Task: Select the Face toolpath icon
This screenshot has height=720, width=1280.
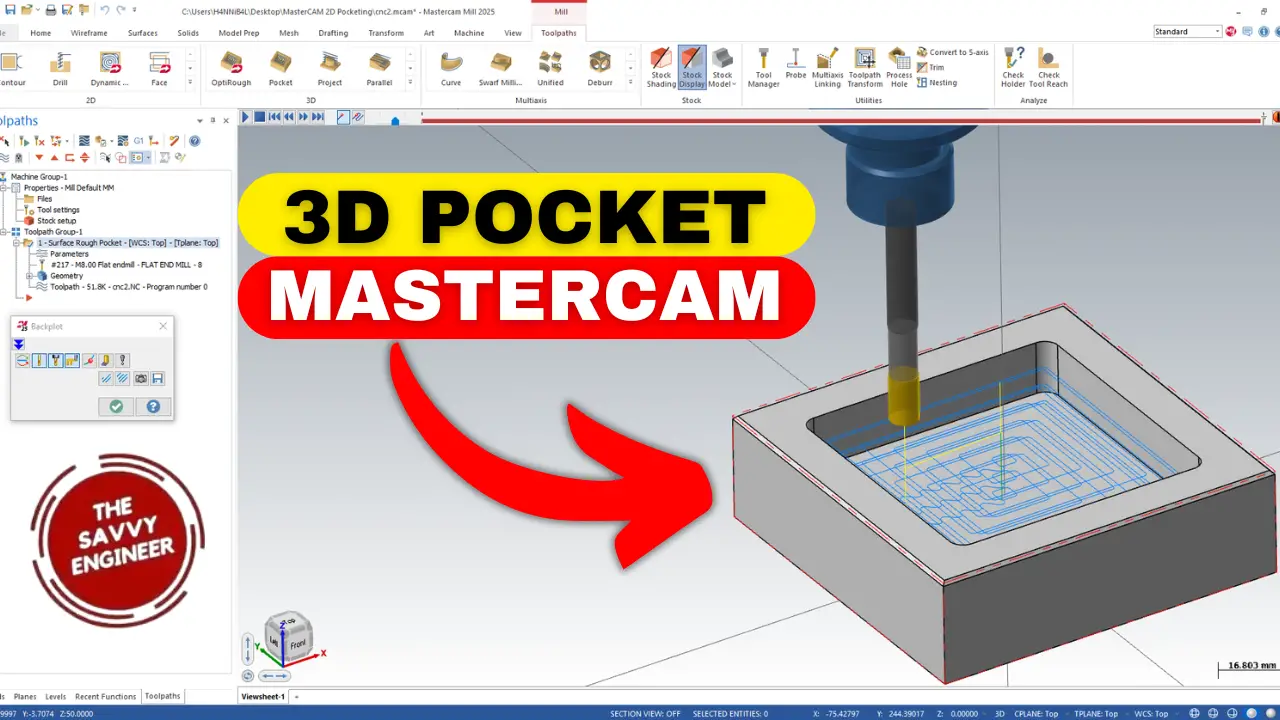Action: 159,69
